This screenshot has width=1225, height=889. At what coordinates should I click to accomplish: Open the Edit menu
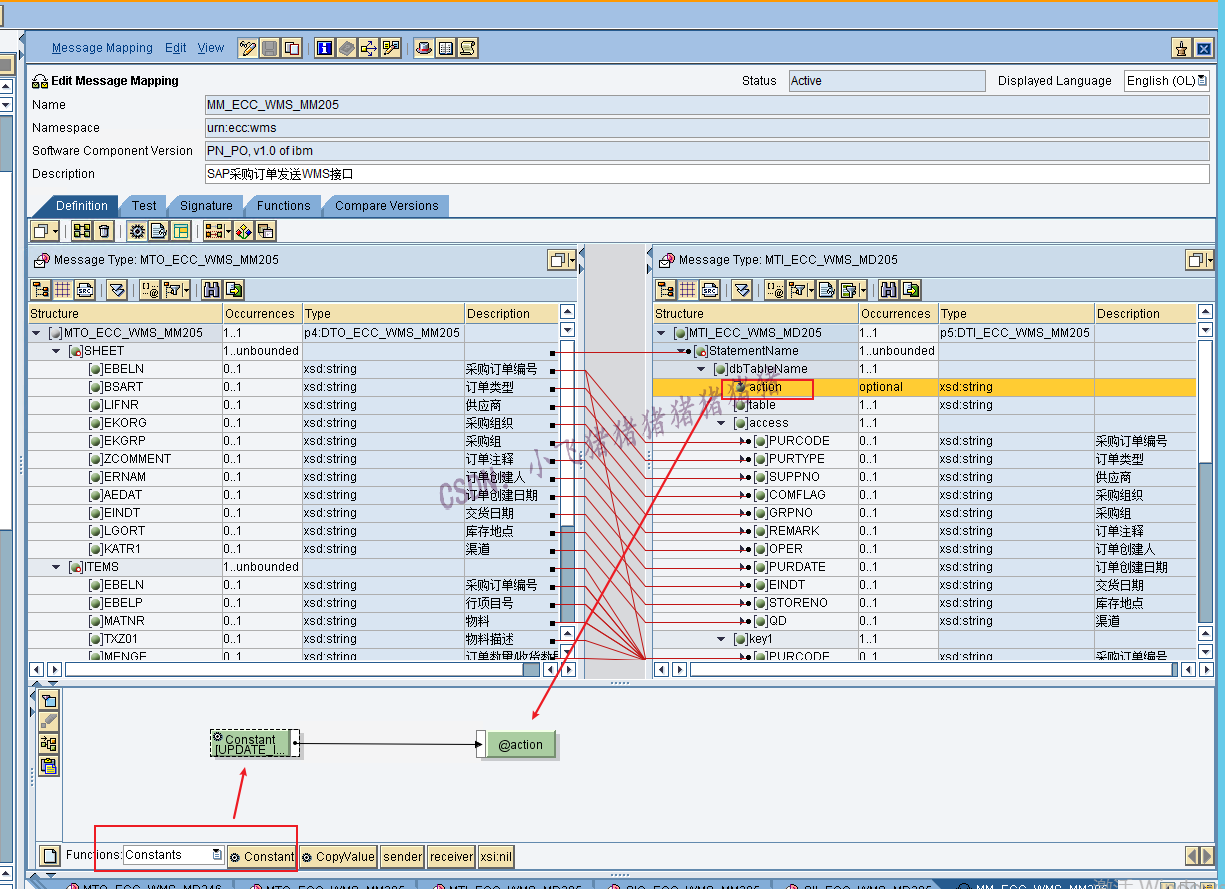tap(176, 48)
